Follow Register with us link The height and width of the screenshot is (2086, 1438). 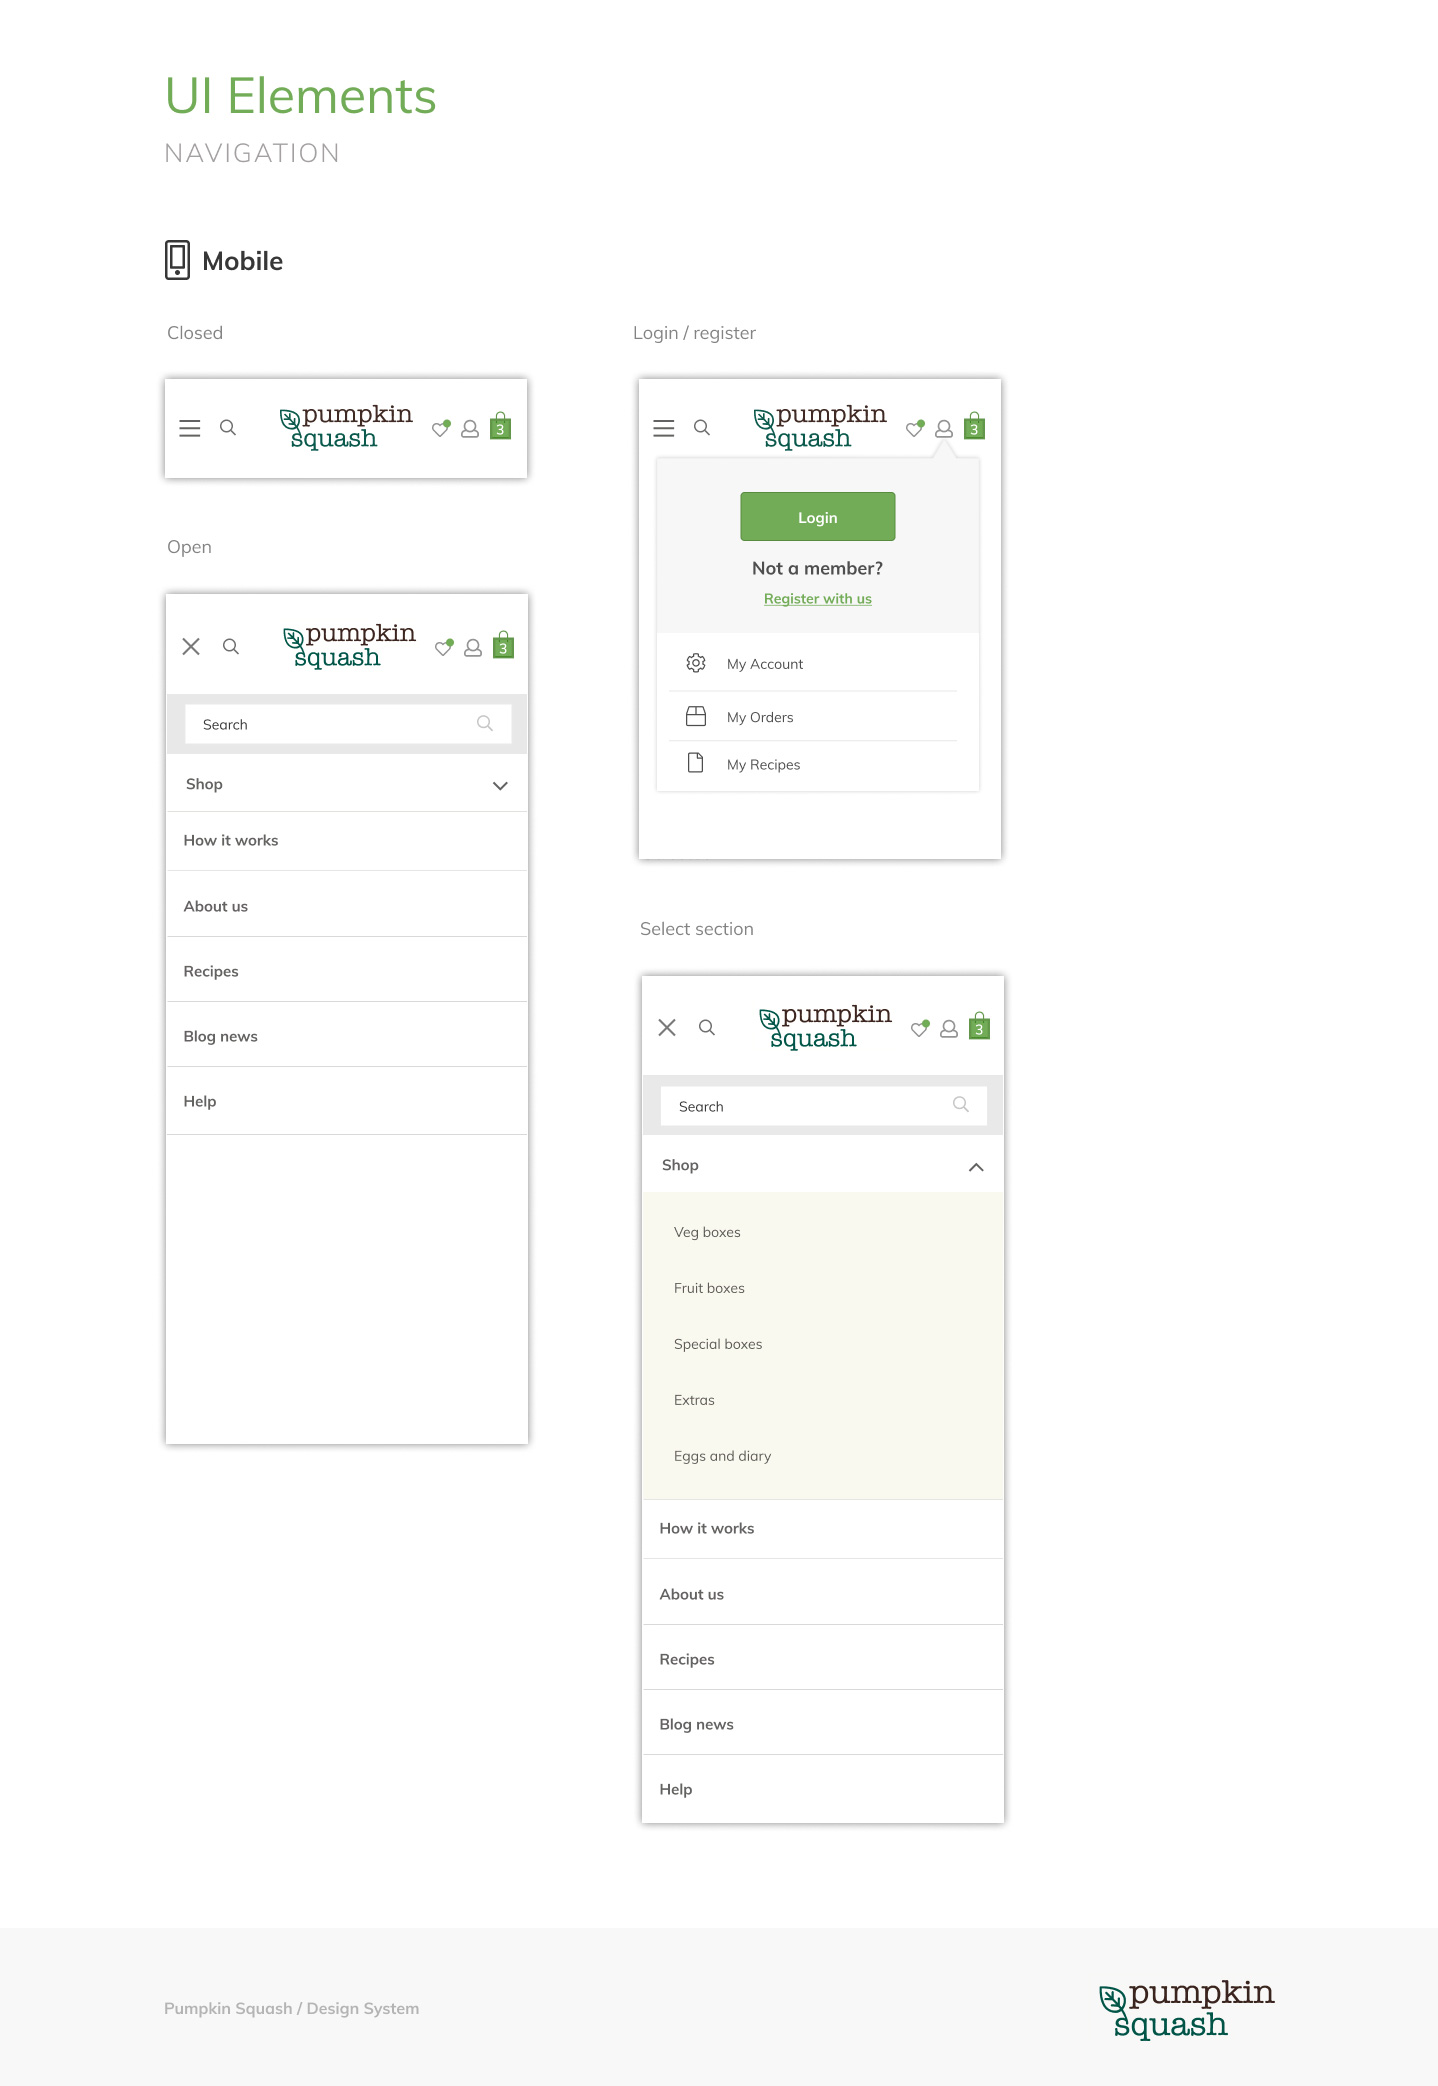click(818, 599)
